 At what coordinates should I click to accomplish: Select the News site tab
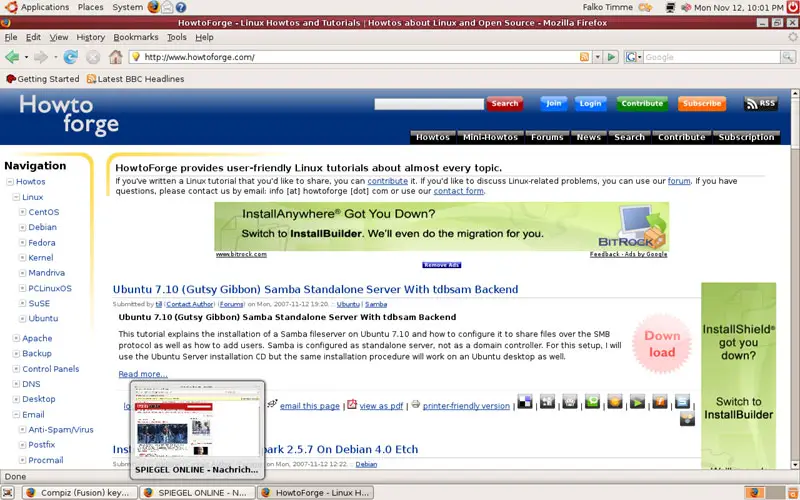(589, 137)
